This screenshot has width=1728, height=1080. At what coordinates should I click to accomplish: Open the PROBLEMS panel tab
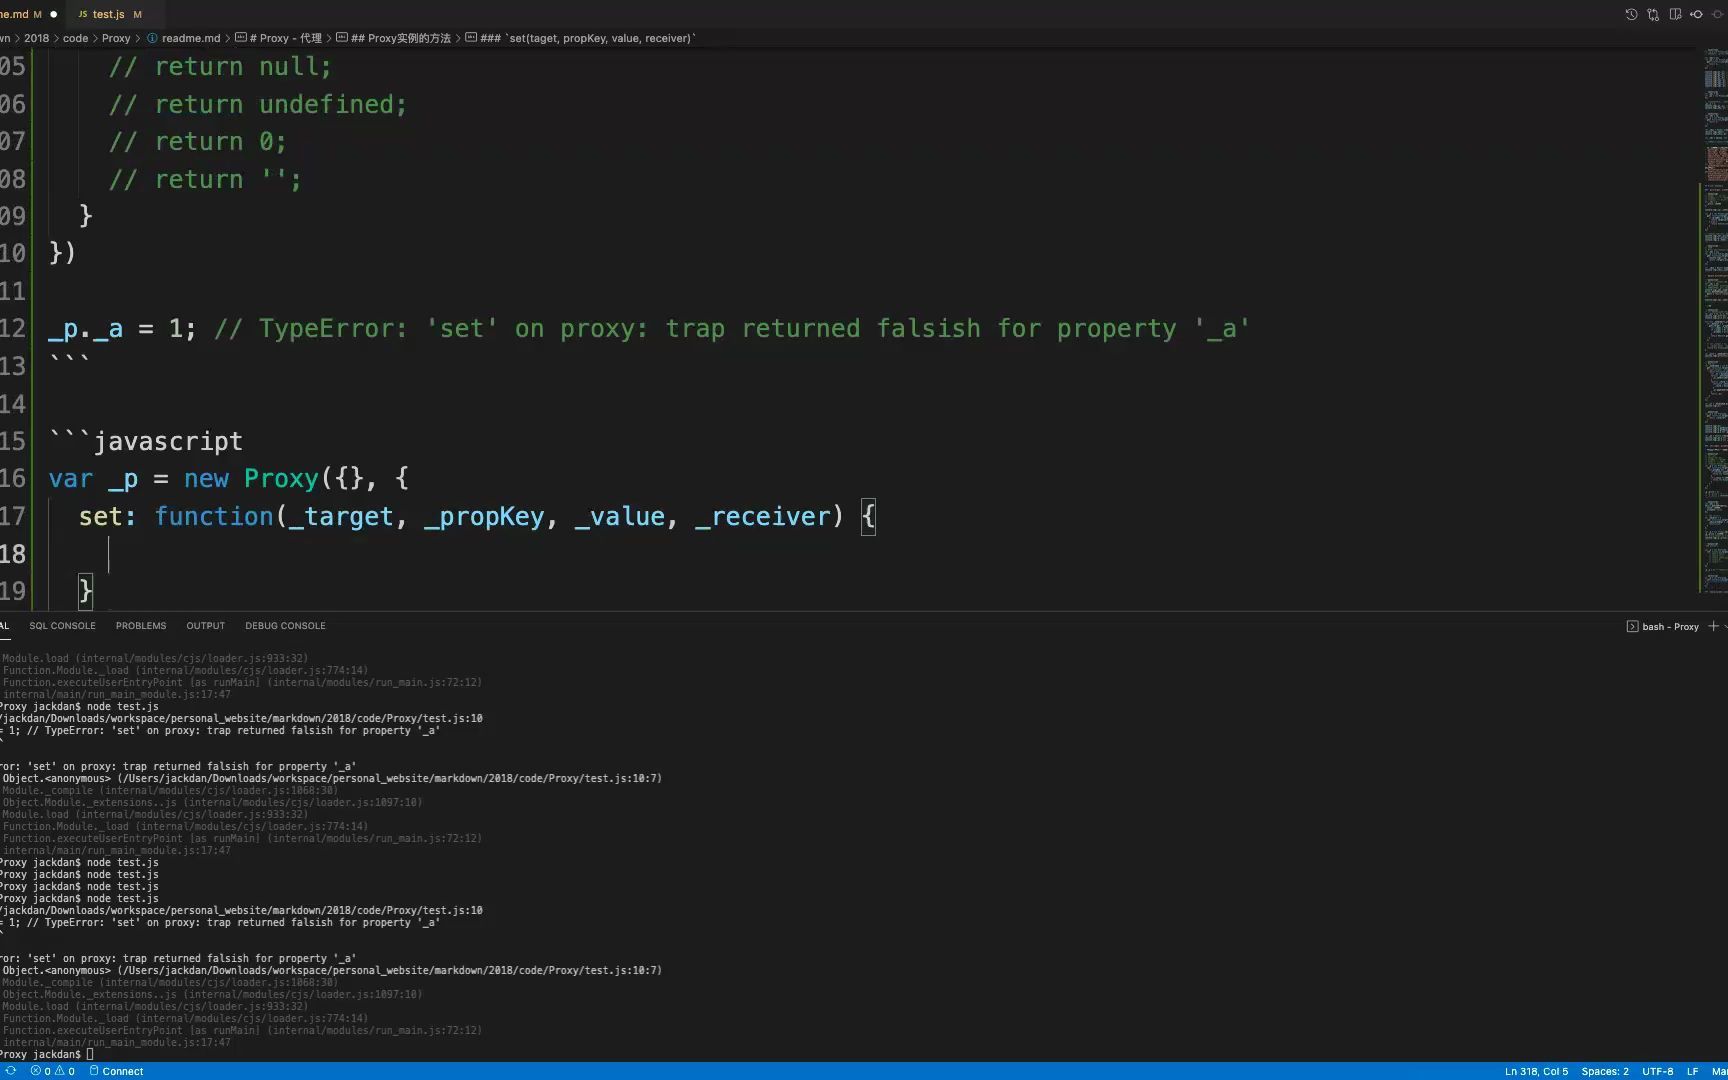(141, 626)
